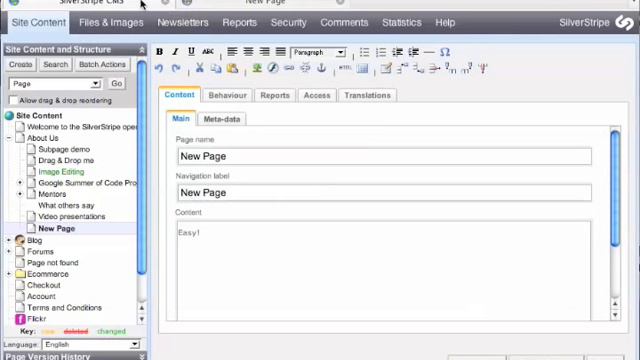Apply strikethrough ABC formatting
The width and height of the screenshot is (640, 360).
point(208,52)
